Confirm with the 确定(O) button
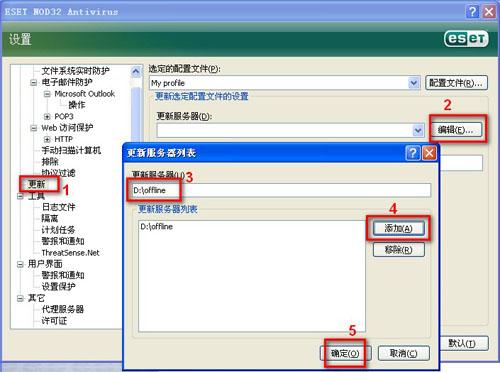 (x=345, y=353)
